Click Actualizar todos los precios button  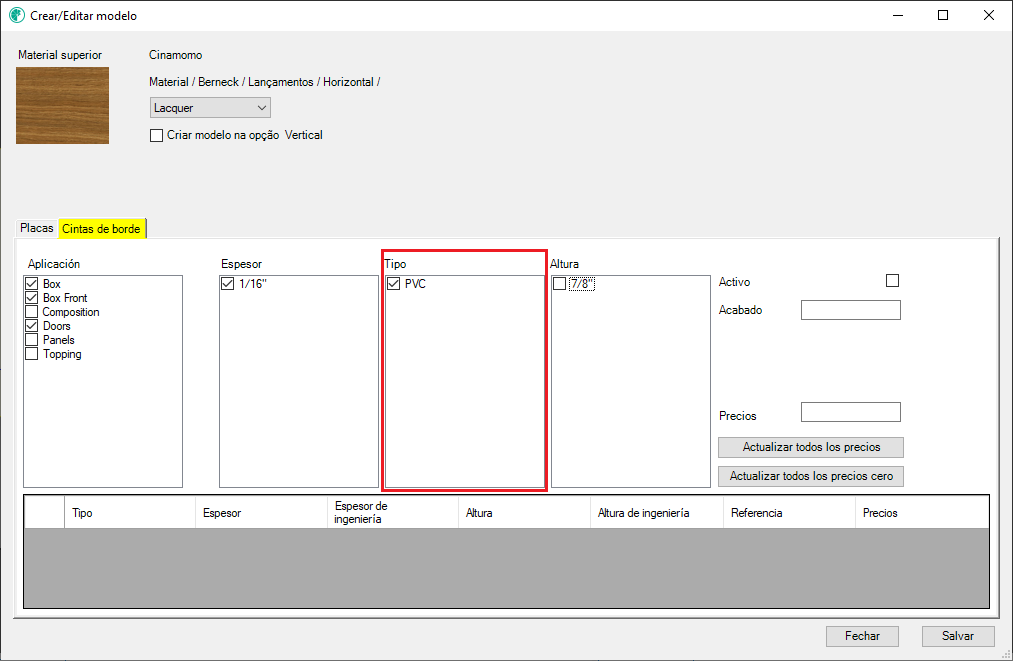pyautogui.click(x=811, y=447)
